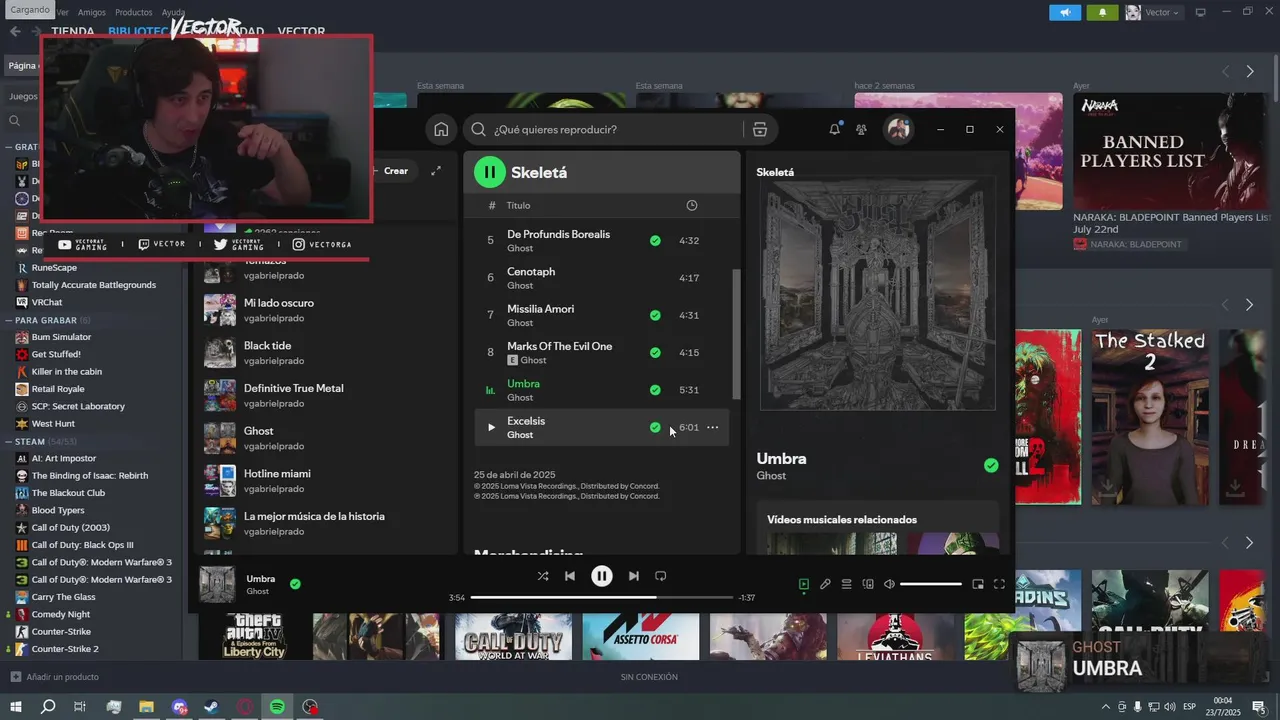Toggle saved check on Marks Of The Evil One
1280x720 pixels.
click(x=655, y=352)
